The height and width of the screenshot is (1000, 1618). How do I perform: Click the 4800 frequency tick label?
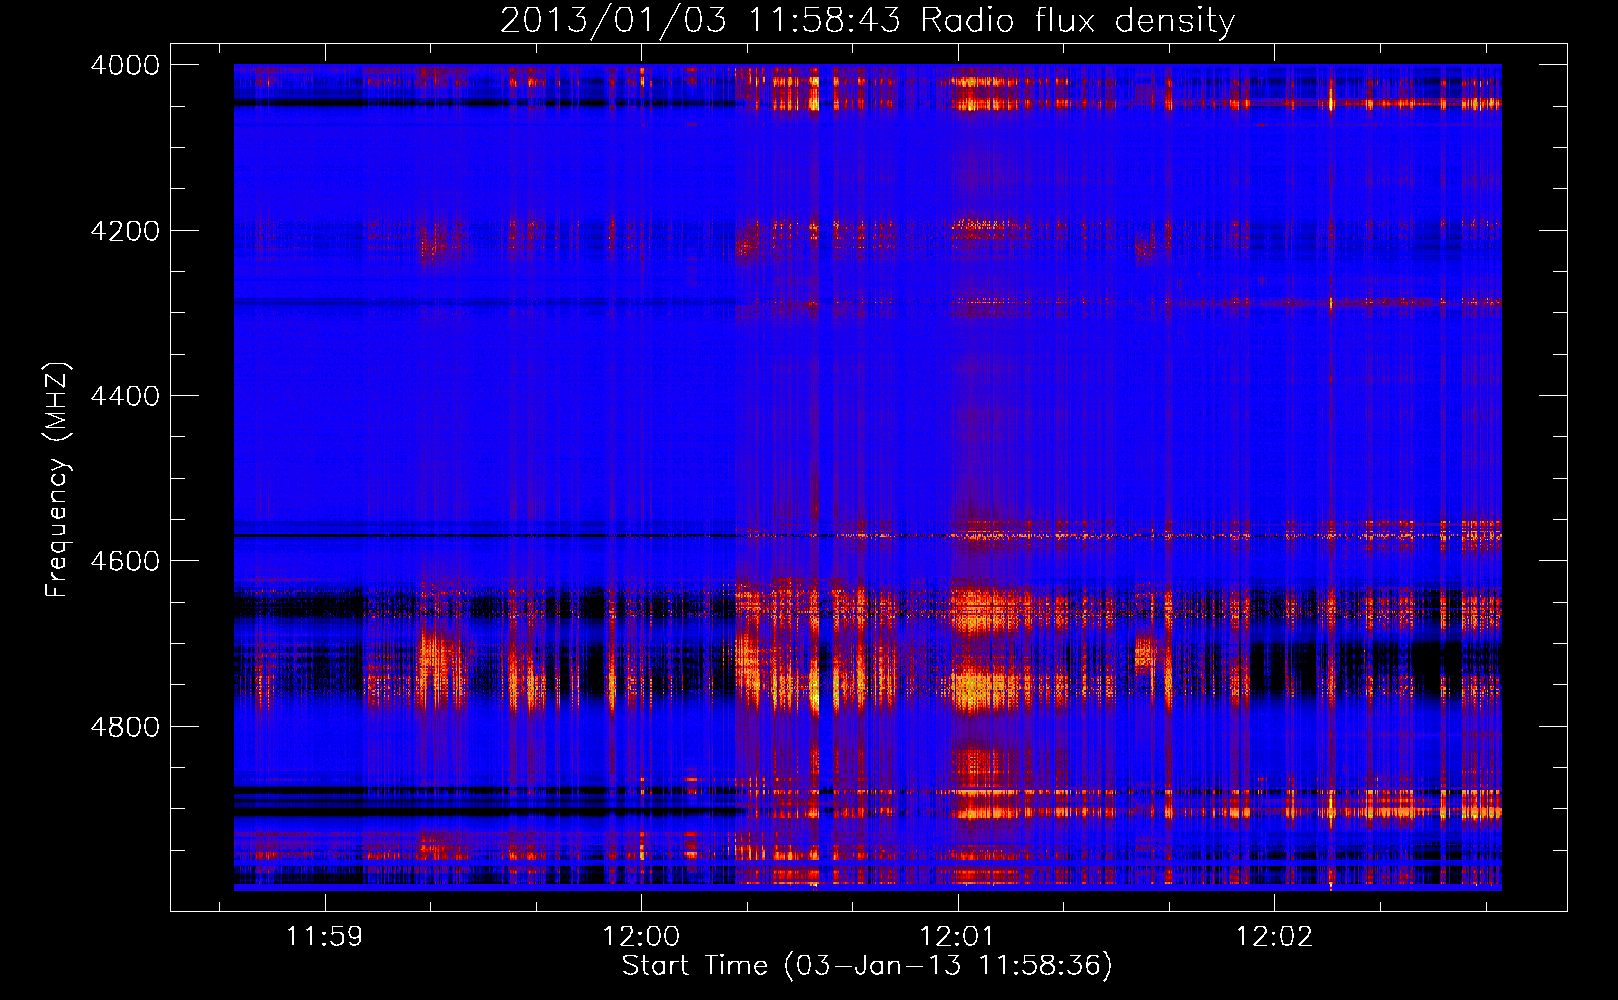click(x=125, y=727)
